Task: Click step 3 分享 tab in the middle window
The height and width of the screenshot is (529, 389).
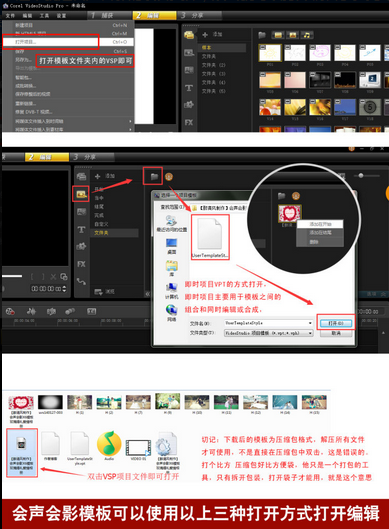Action: tap(92, 157)
